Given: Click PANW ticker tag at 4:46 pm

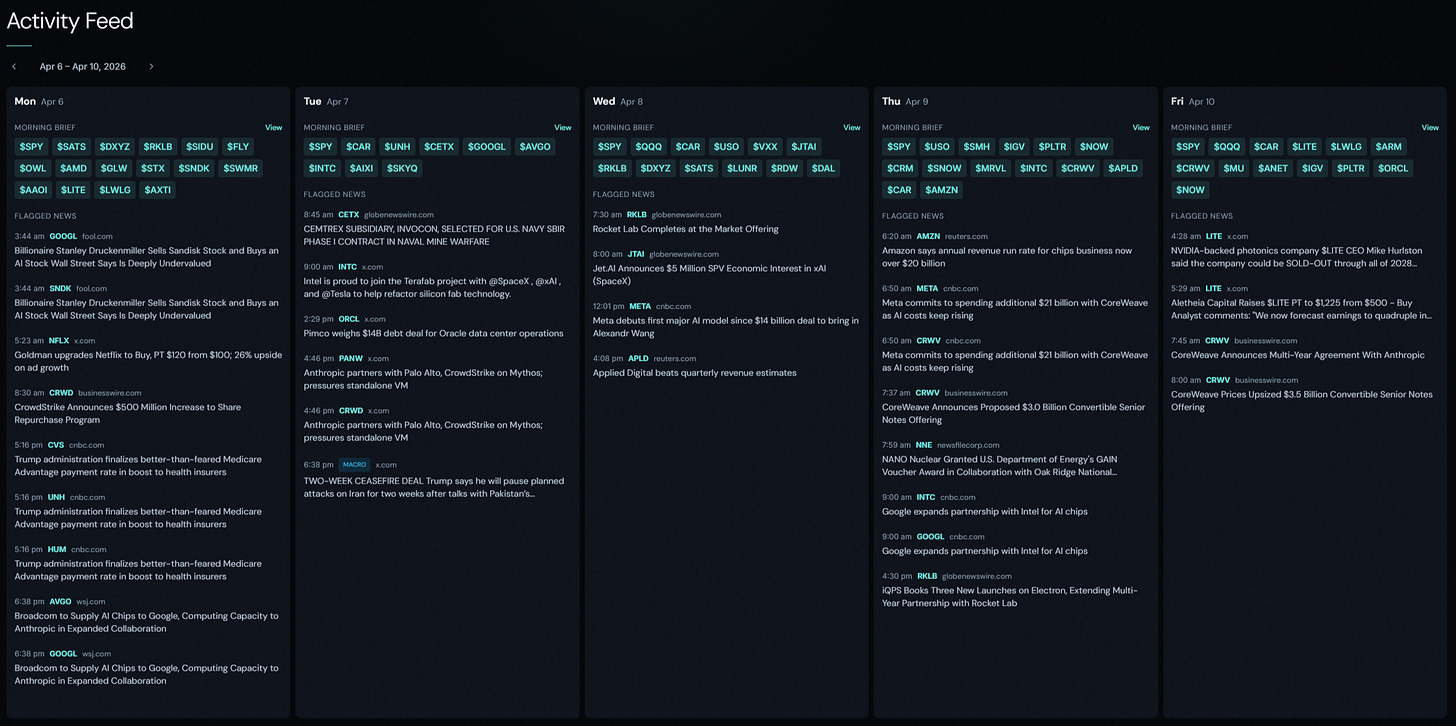Looking at the screenshot, I should coord(351,358).
